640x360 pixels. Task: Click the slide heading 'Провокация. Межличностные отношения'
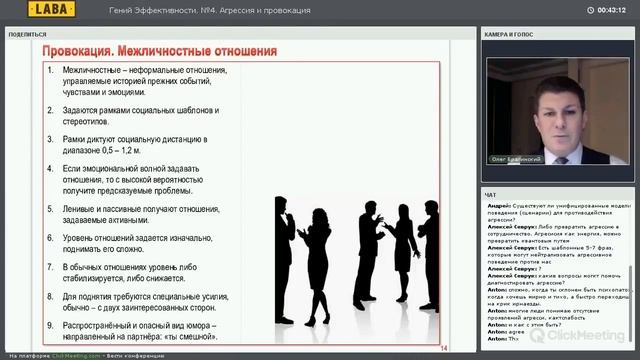[160, 51]
